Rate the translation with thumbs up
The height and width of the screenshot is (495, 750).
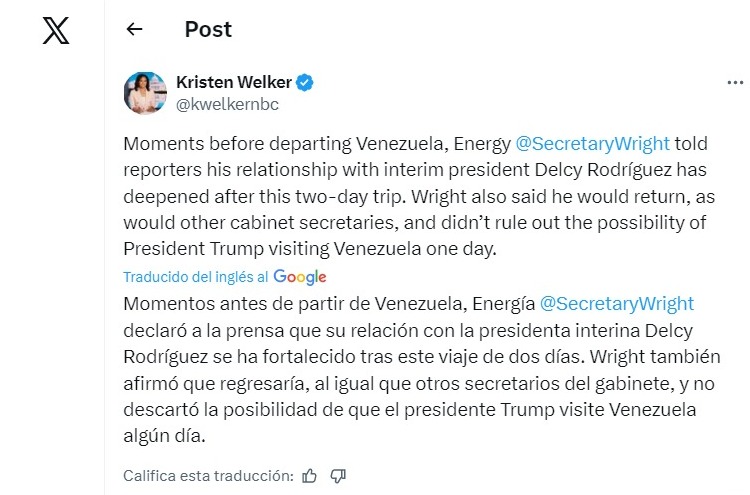[x=309, y=476]
